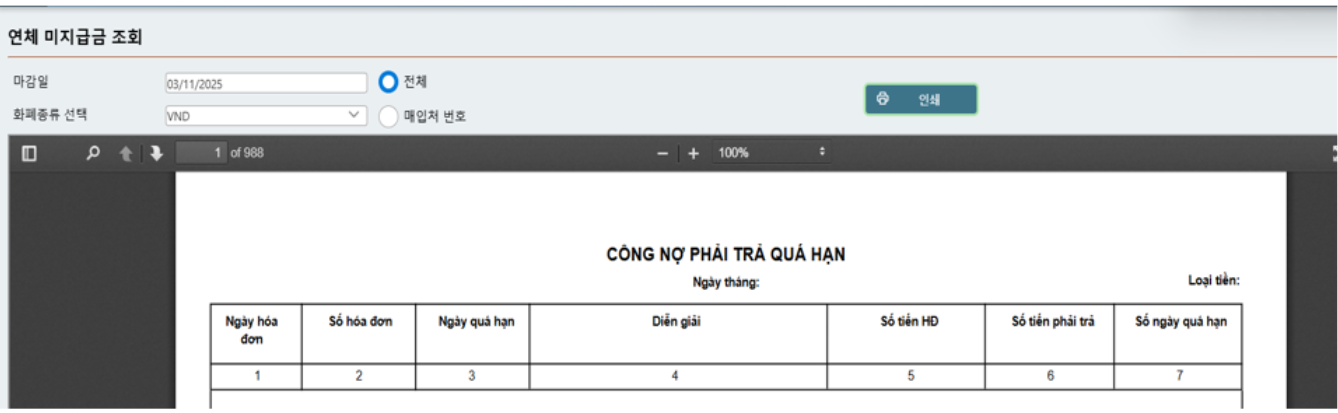Zoom in with the plus icon

point(693,153)
